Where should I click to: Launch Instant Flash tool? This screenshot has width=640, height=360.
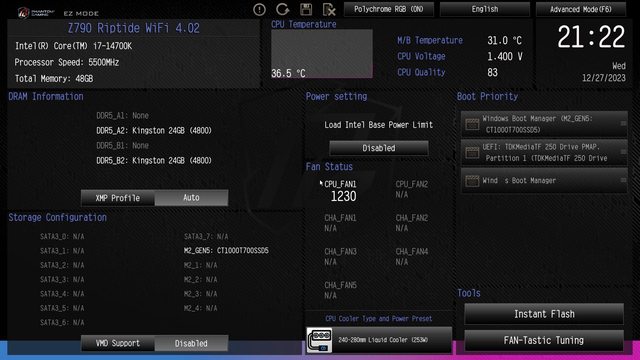(544, 314)
